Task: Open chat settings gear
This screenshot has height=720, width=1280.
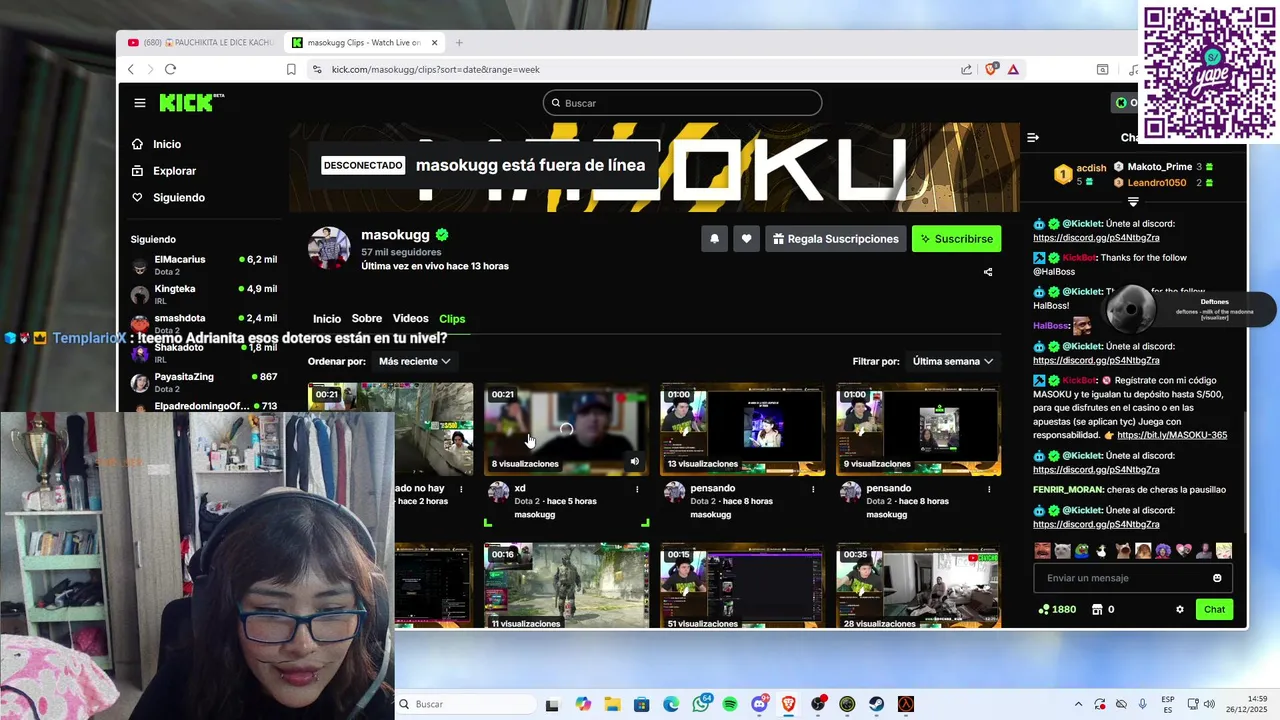Action: pyautogui.click(x=1180, y=609)
